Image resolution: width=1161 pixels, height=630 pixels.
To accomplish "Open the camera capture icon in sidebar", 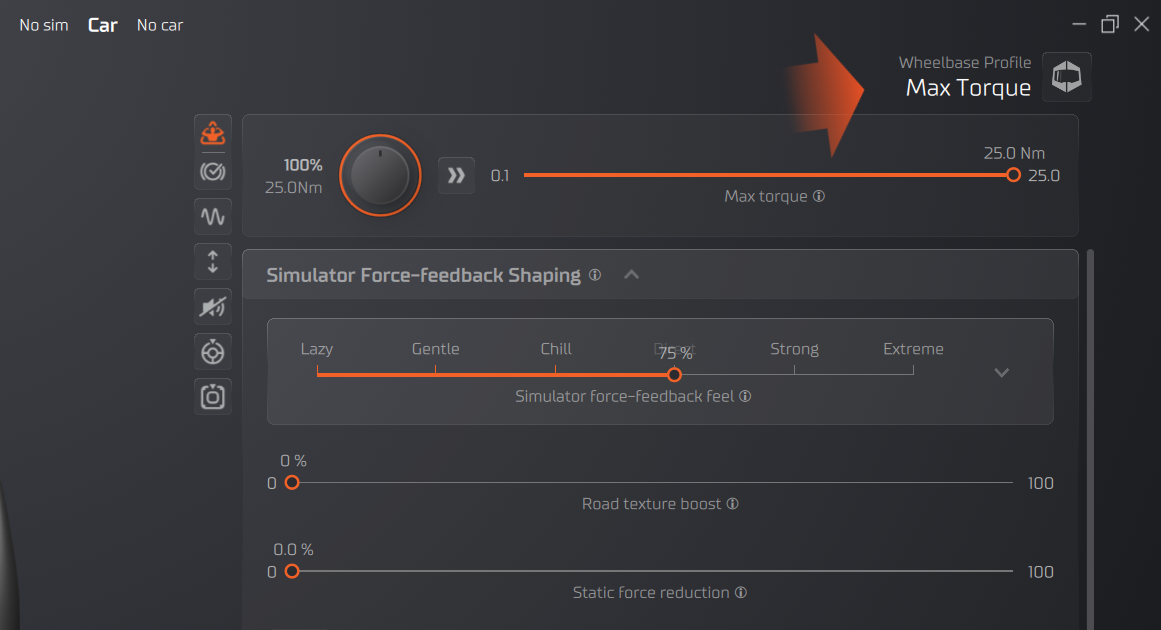I will pos(213,396).
